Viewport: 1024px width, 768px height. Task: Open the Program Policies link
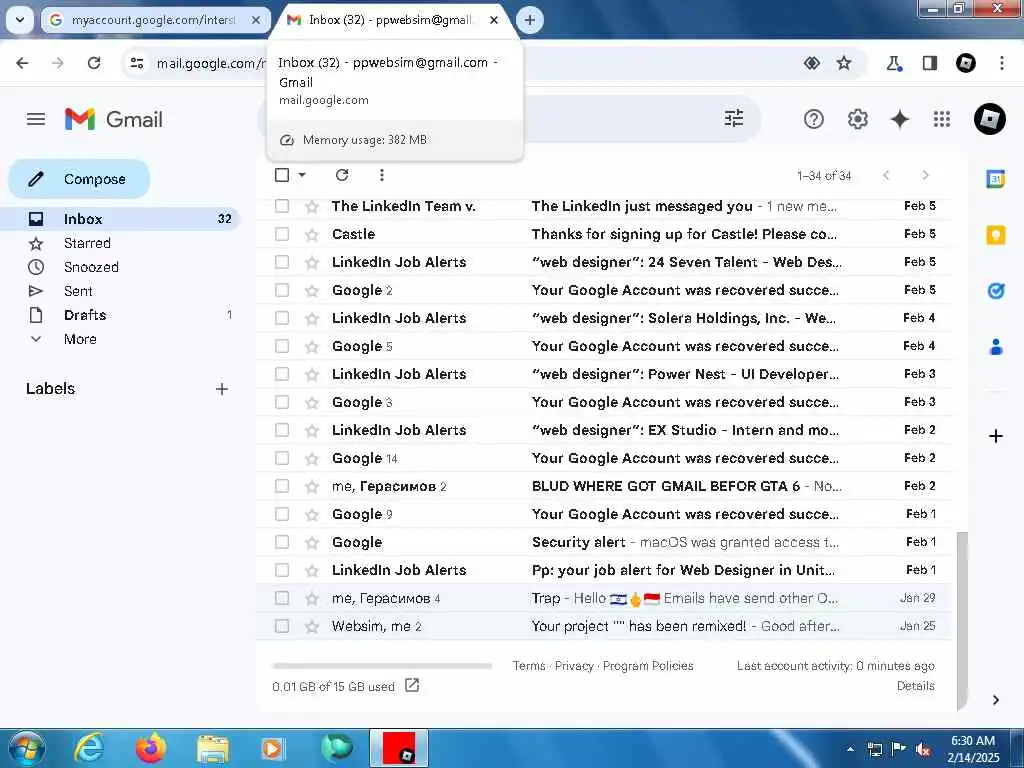point(648,665)
